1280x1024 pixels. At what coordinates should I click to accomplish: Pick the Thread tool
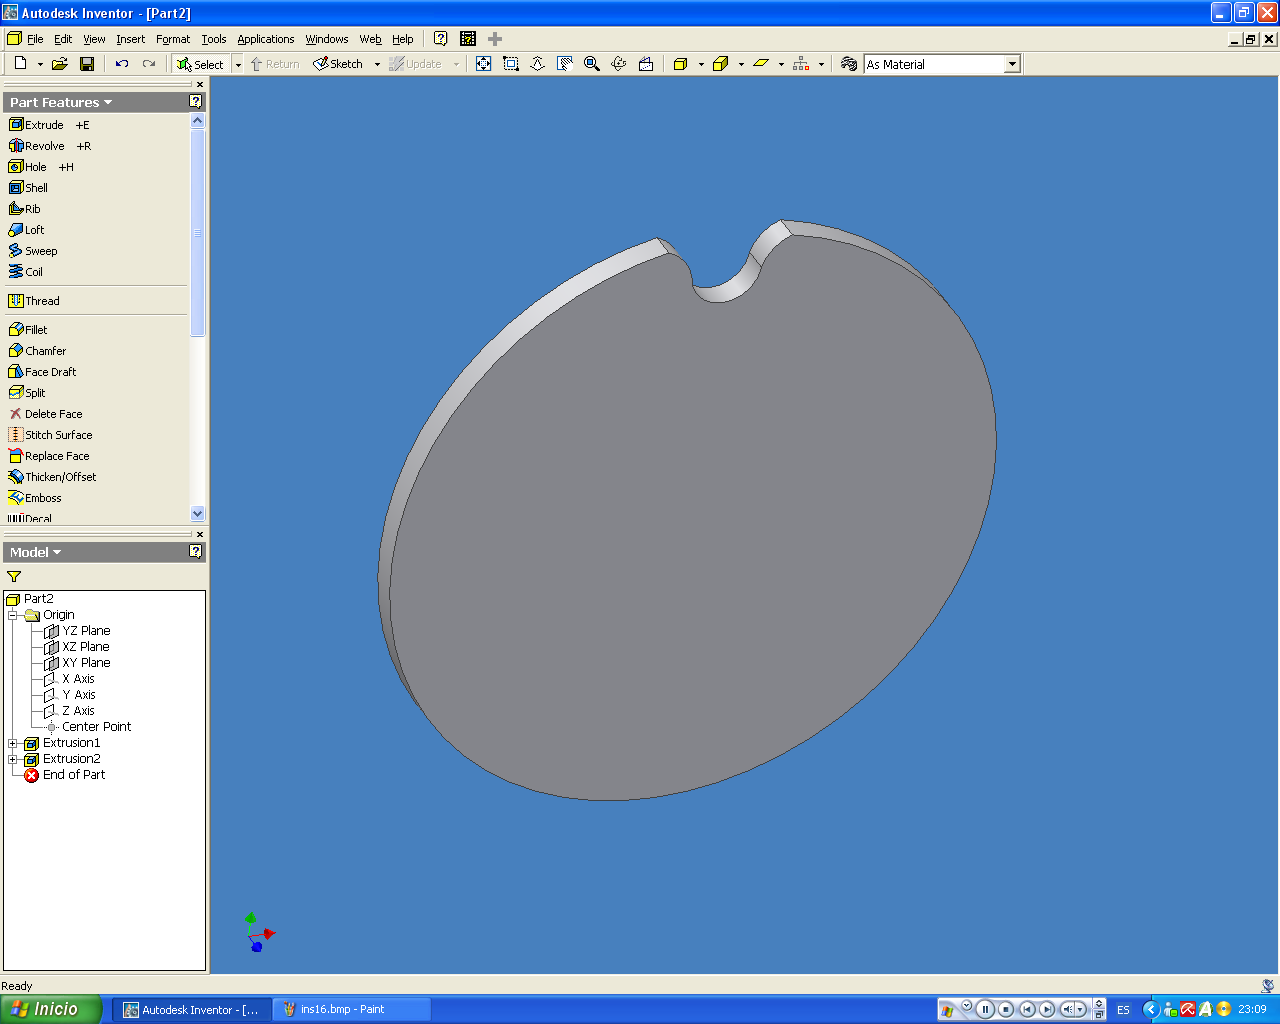(x=34, y=301)
